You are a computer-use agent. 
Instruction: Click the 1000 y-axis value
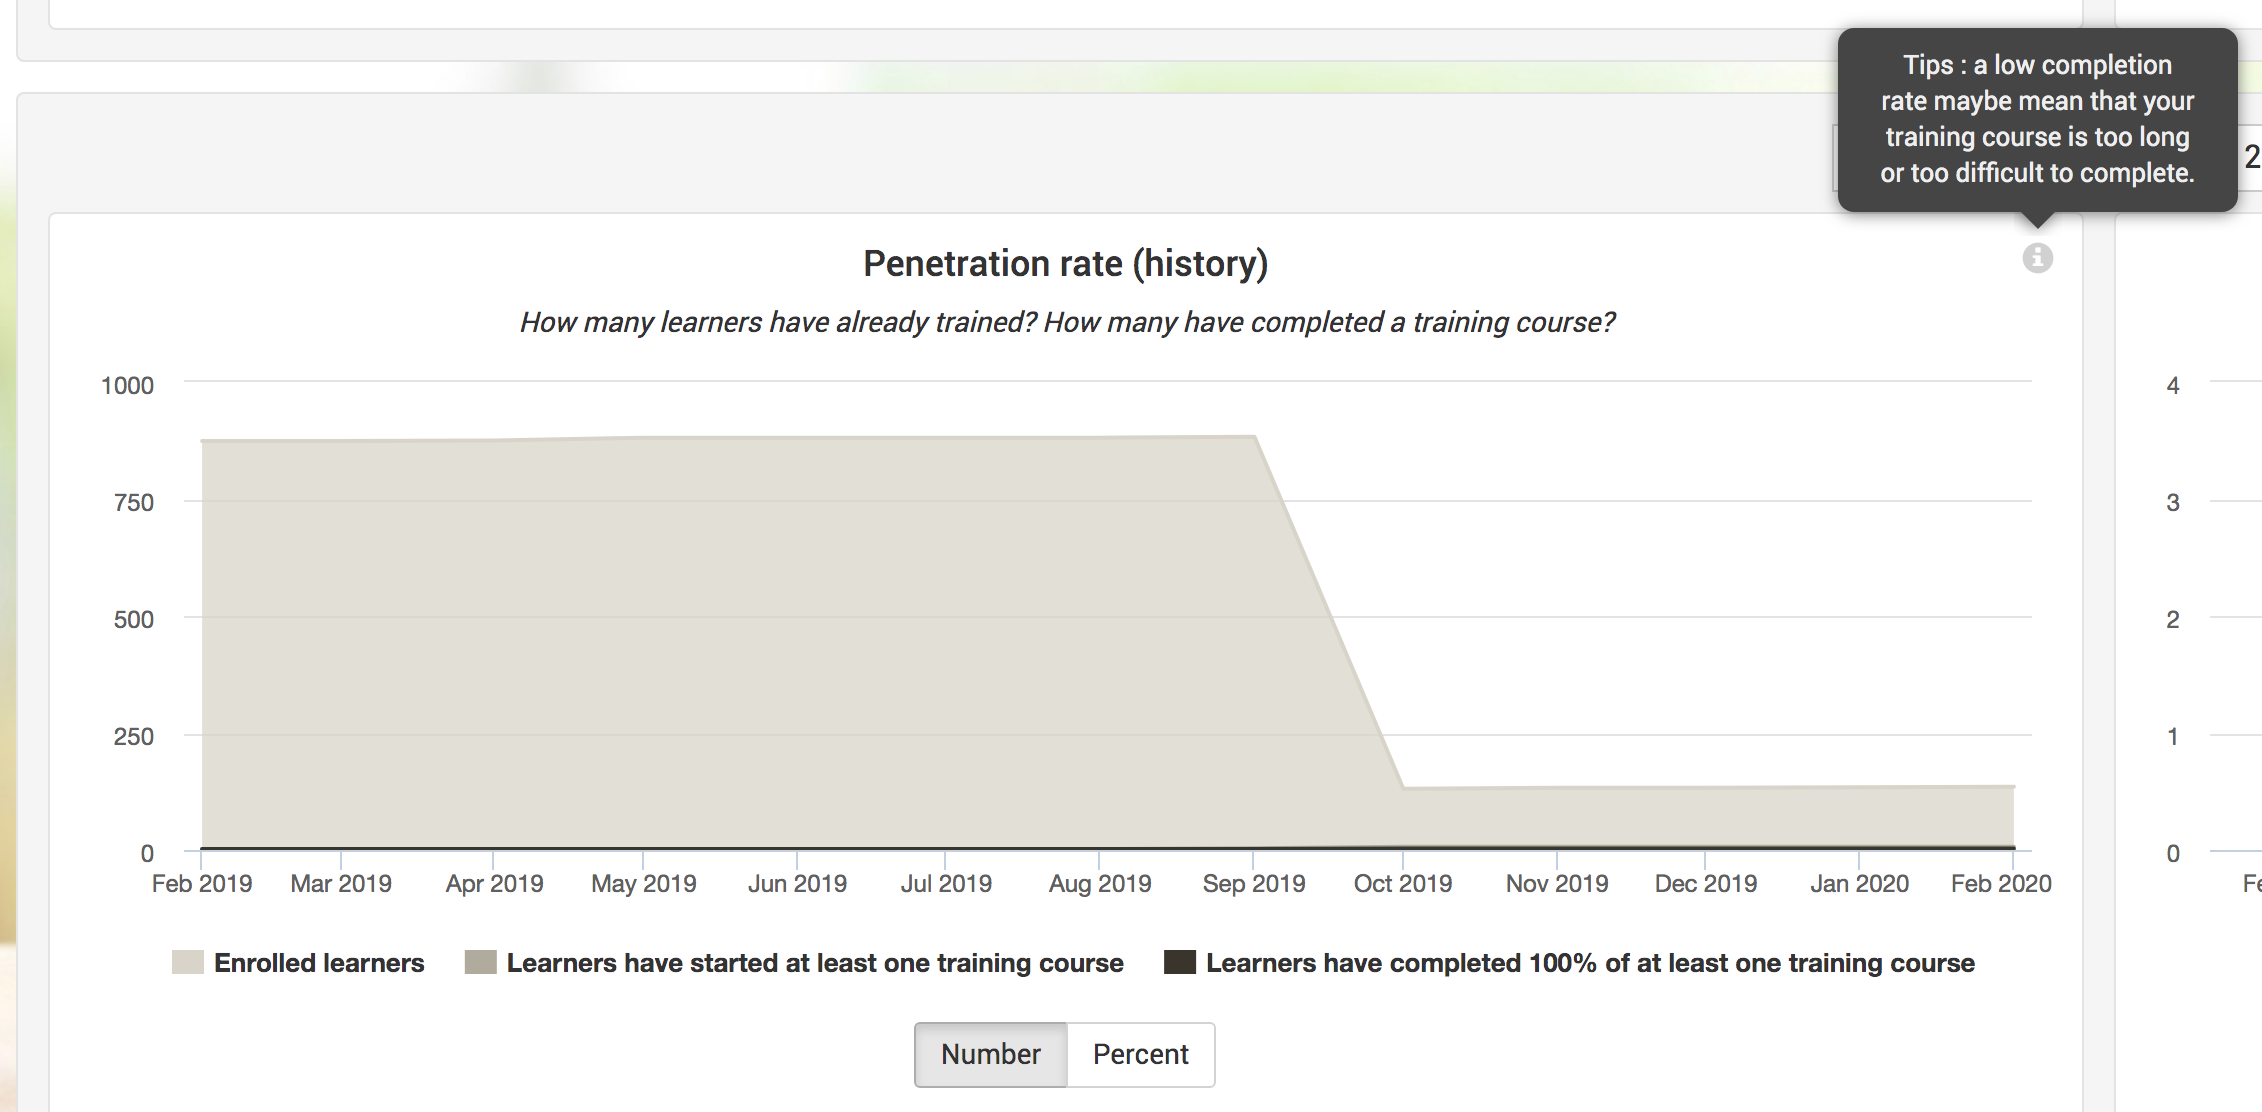[x=127, y=386]
